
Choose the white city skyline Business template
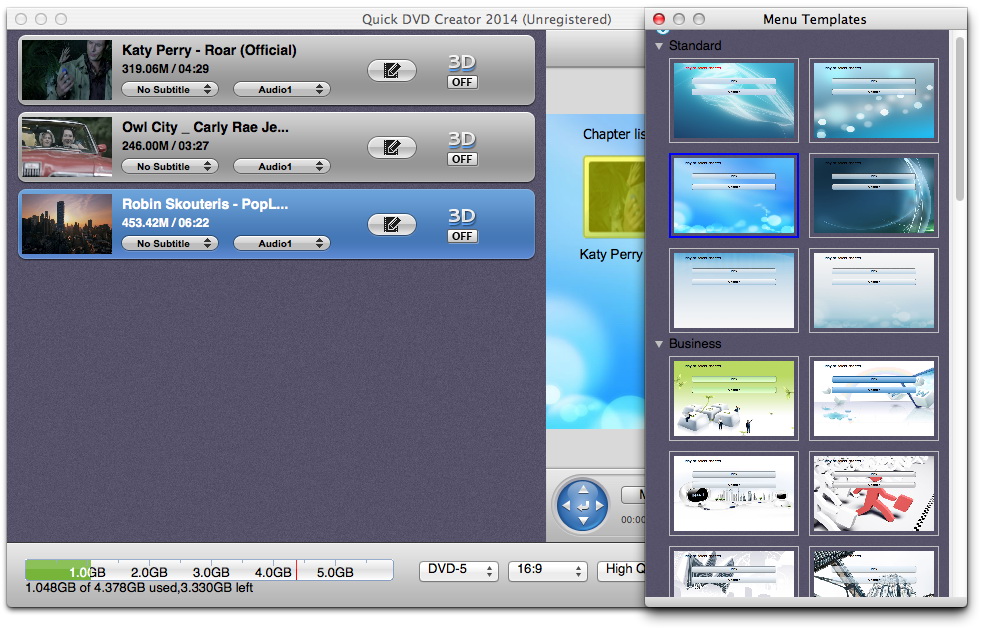click(733, 494)
